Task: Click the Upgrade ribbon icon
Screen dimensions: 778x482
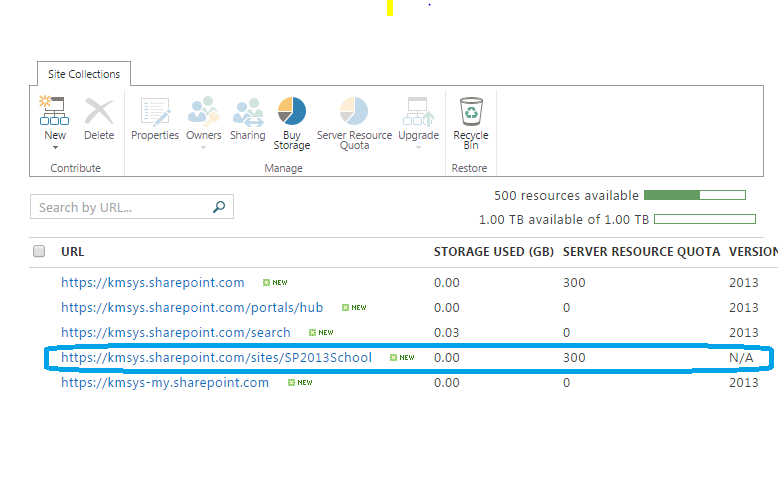Action: coord(418,111)
